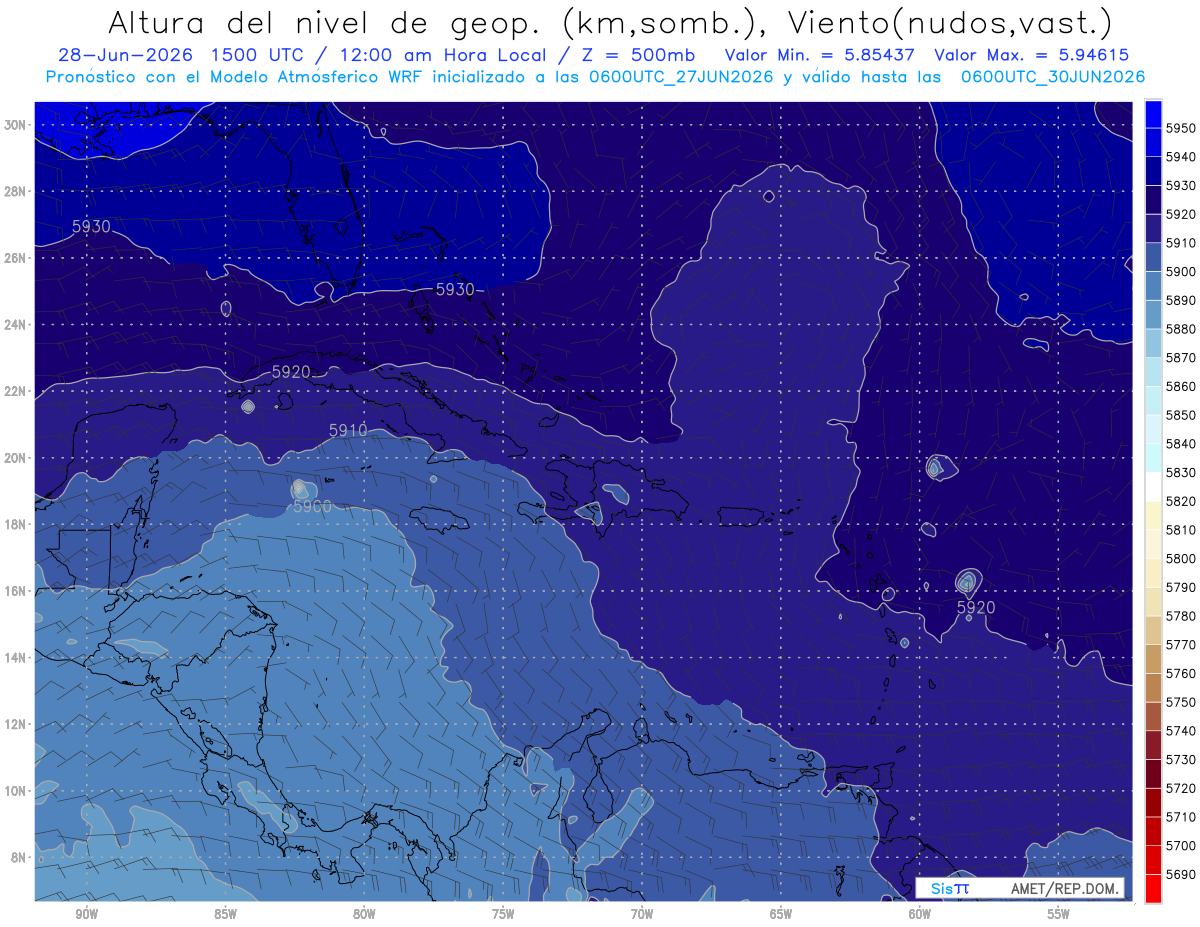Click the 5880 label on the color scale
Viewport: 1200px width, 927px height.
coord(1181,329)
